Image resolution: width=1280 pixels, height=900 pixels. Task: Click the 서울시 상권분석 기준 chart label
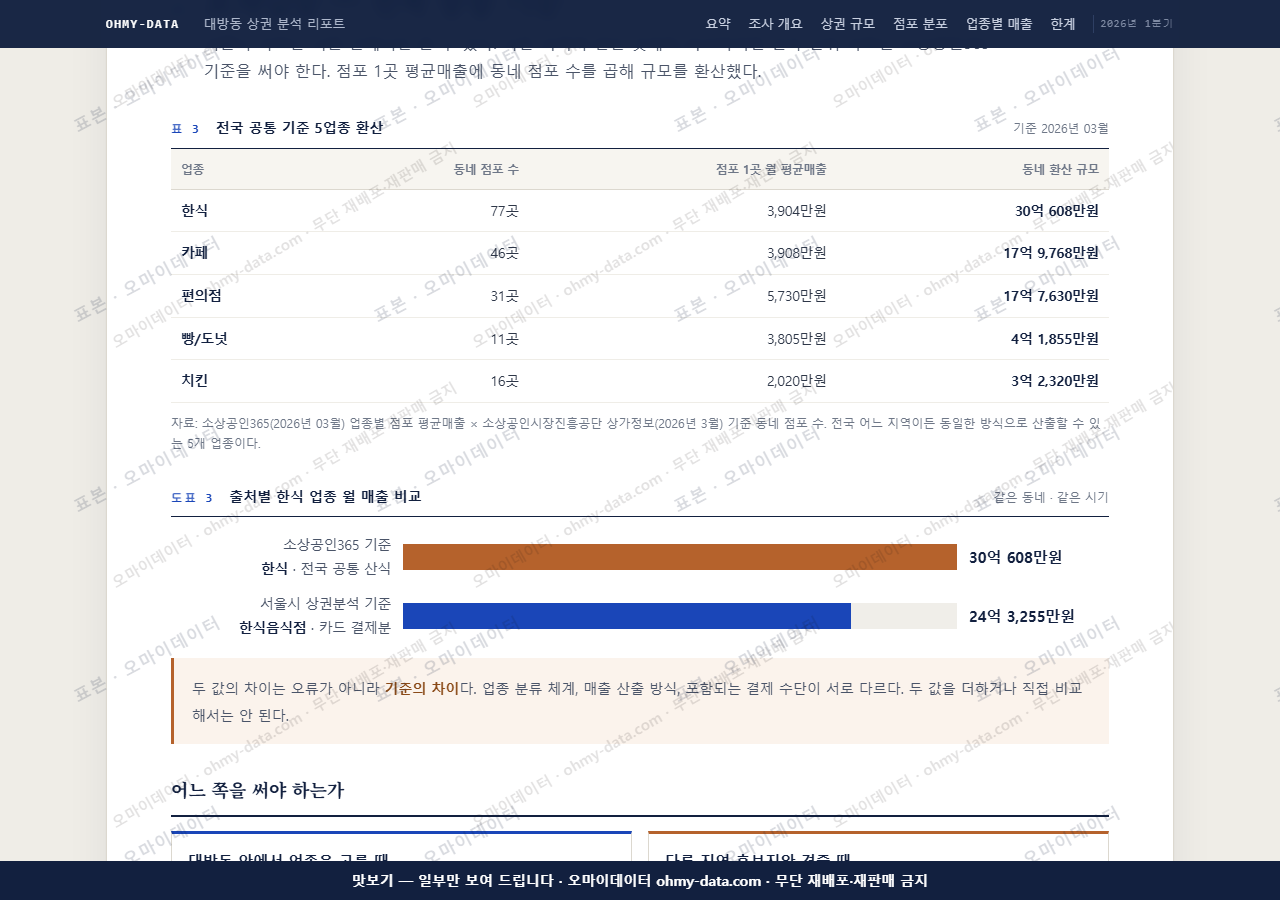tap(326, 604)
